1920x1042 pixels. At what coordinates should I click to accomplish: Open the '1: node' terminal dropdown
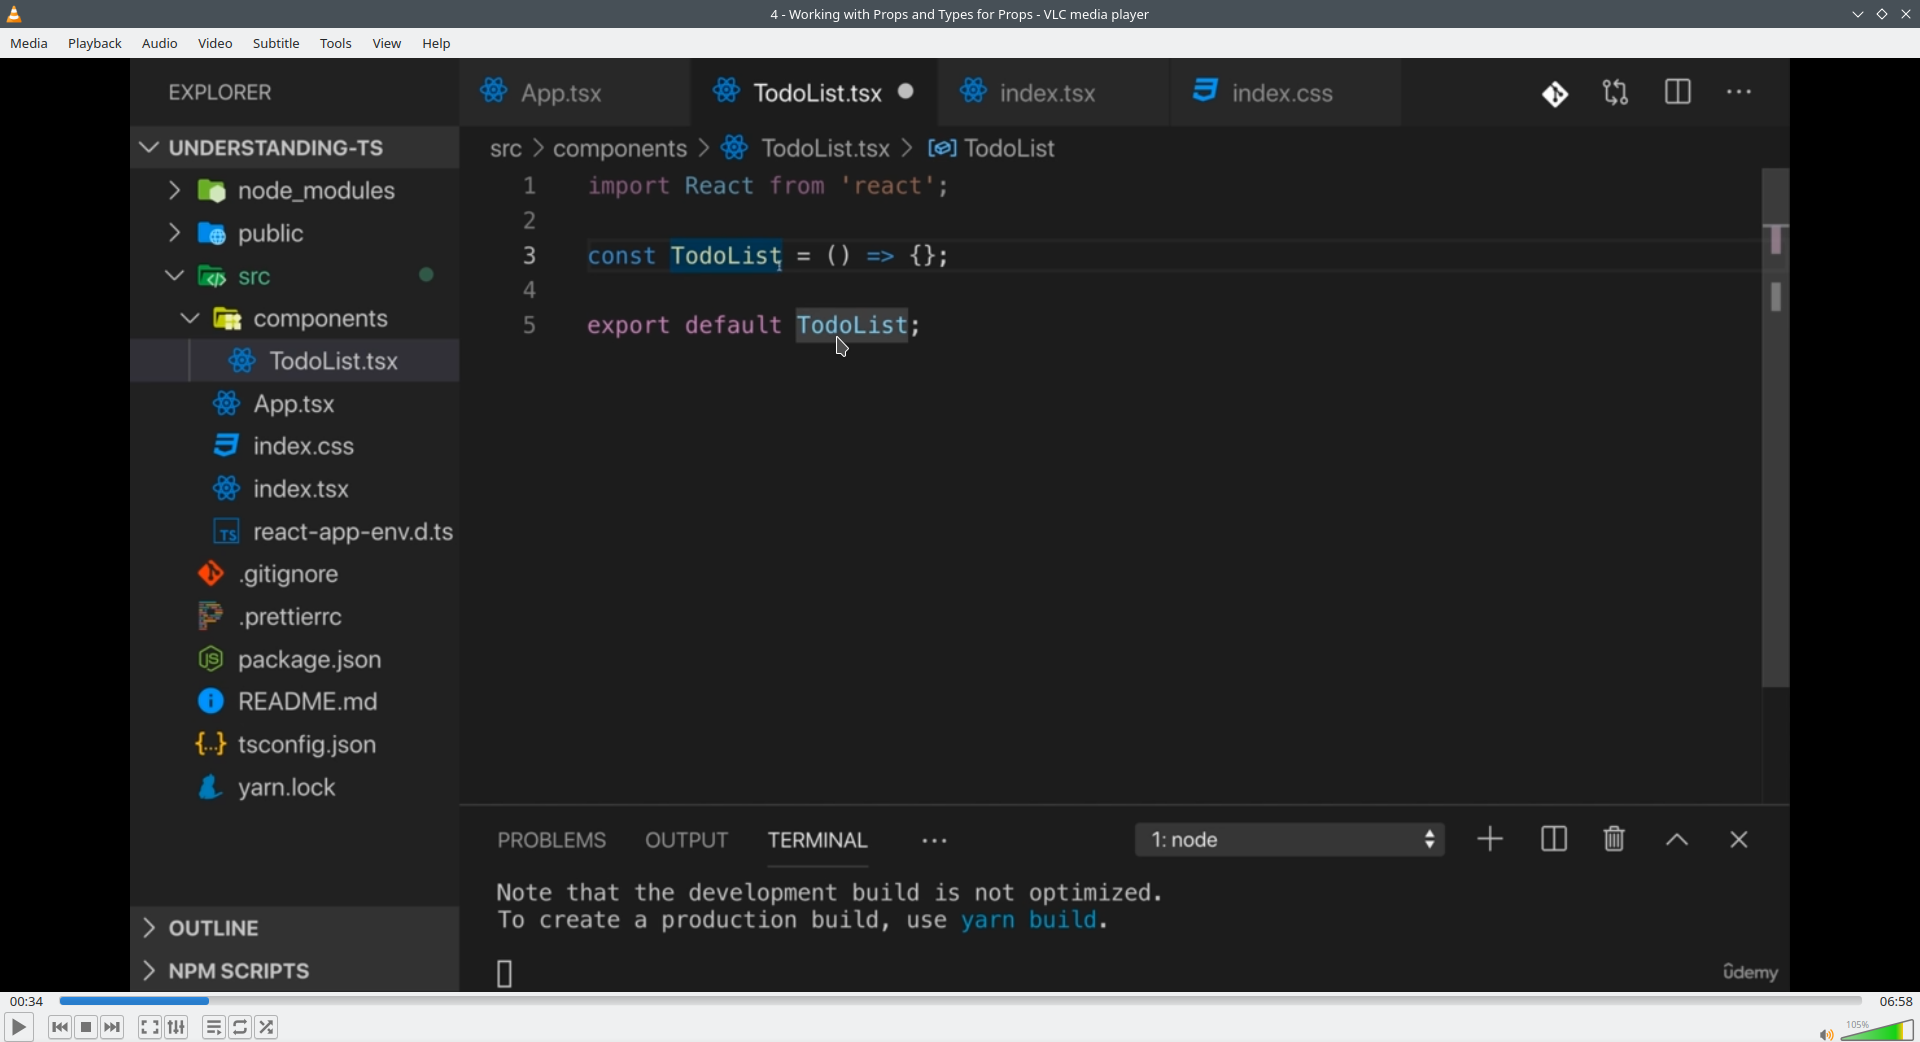[x=1290, y=840]
